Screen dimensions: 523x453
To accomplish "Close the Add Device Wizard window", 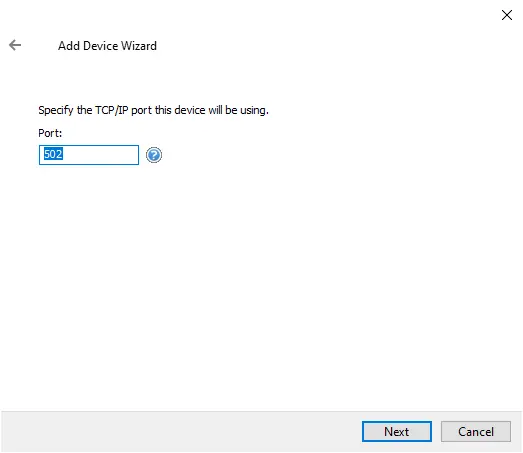I will tap(507, 15).
